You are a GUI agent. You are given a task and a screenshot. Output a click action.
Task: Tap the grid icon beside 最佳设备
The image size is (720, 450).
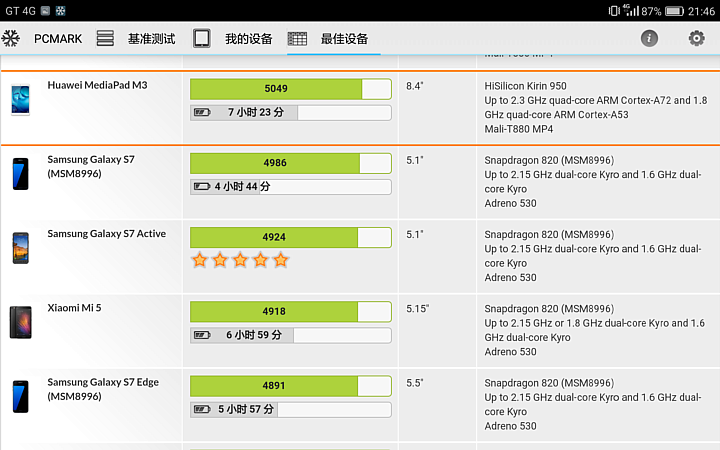[x=297, y=39]
